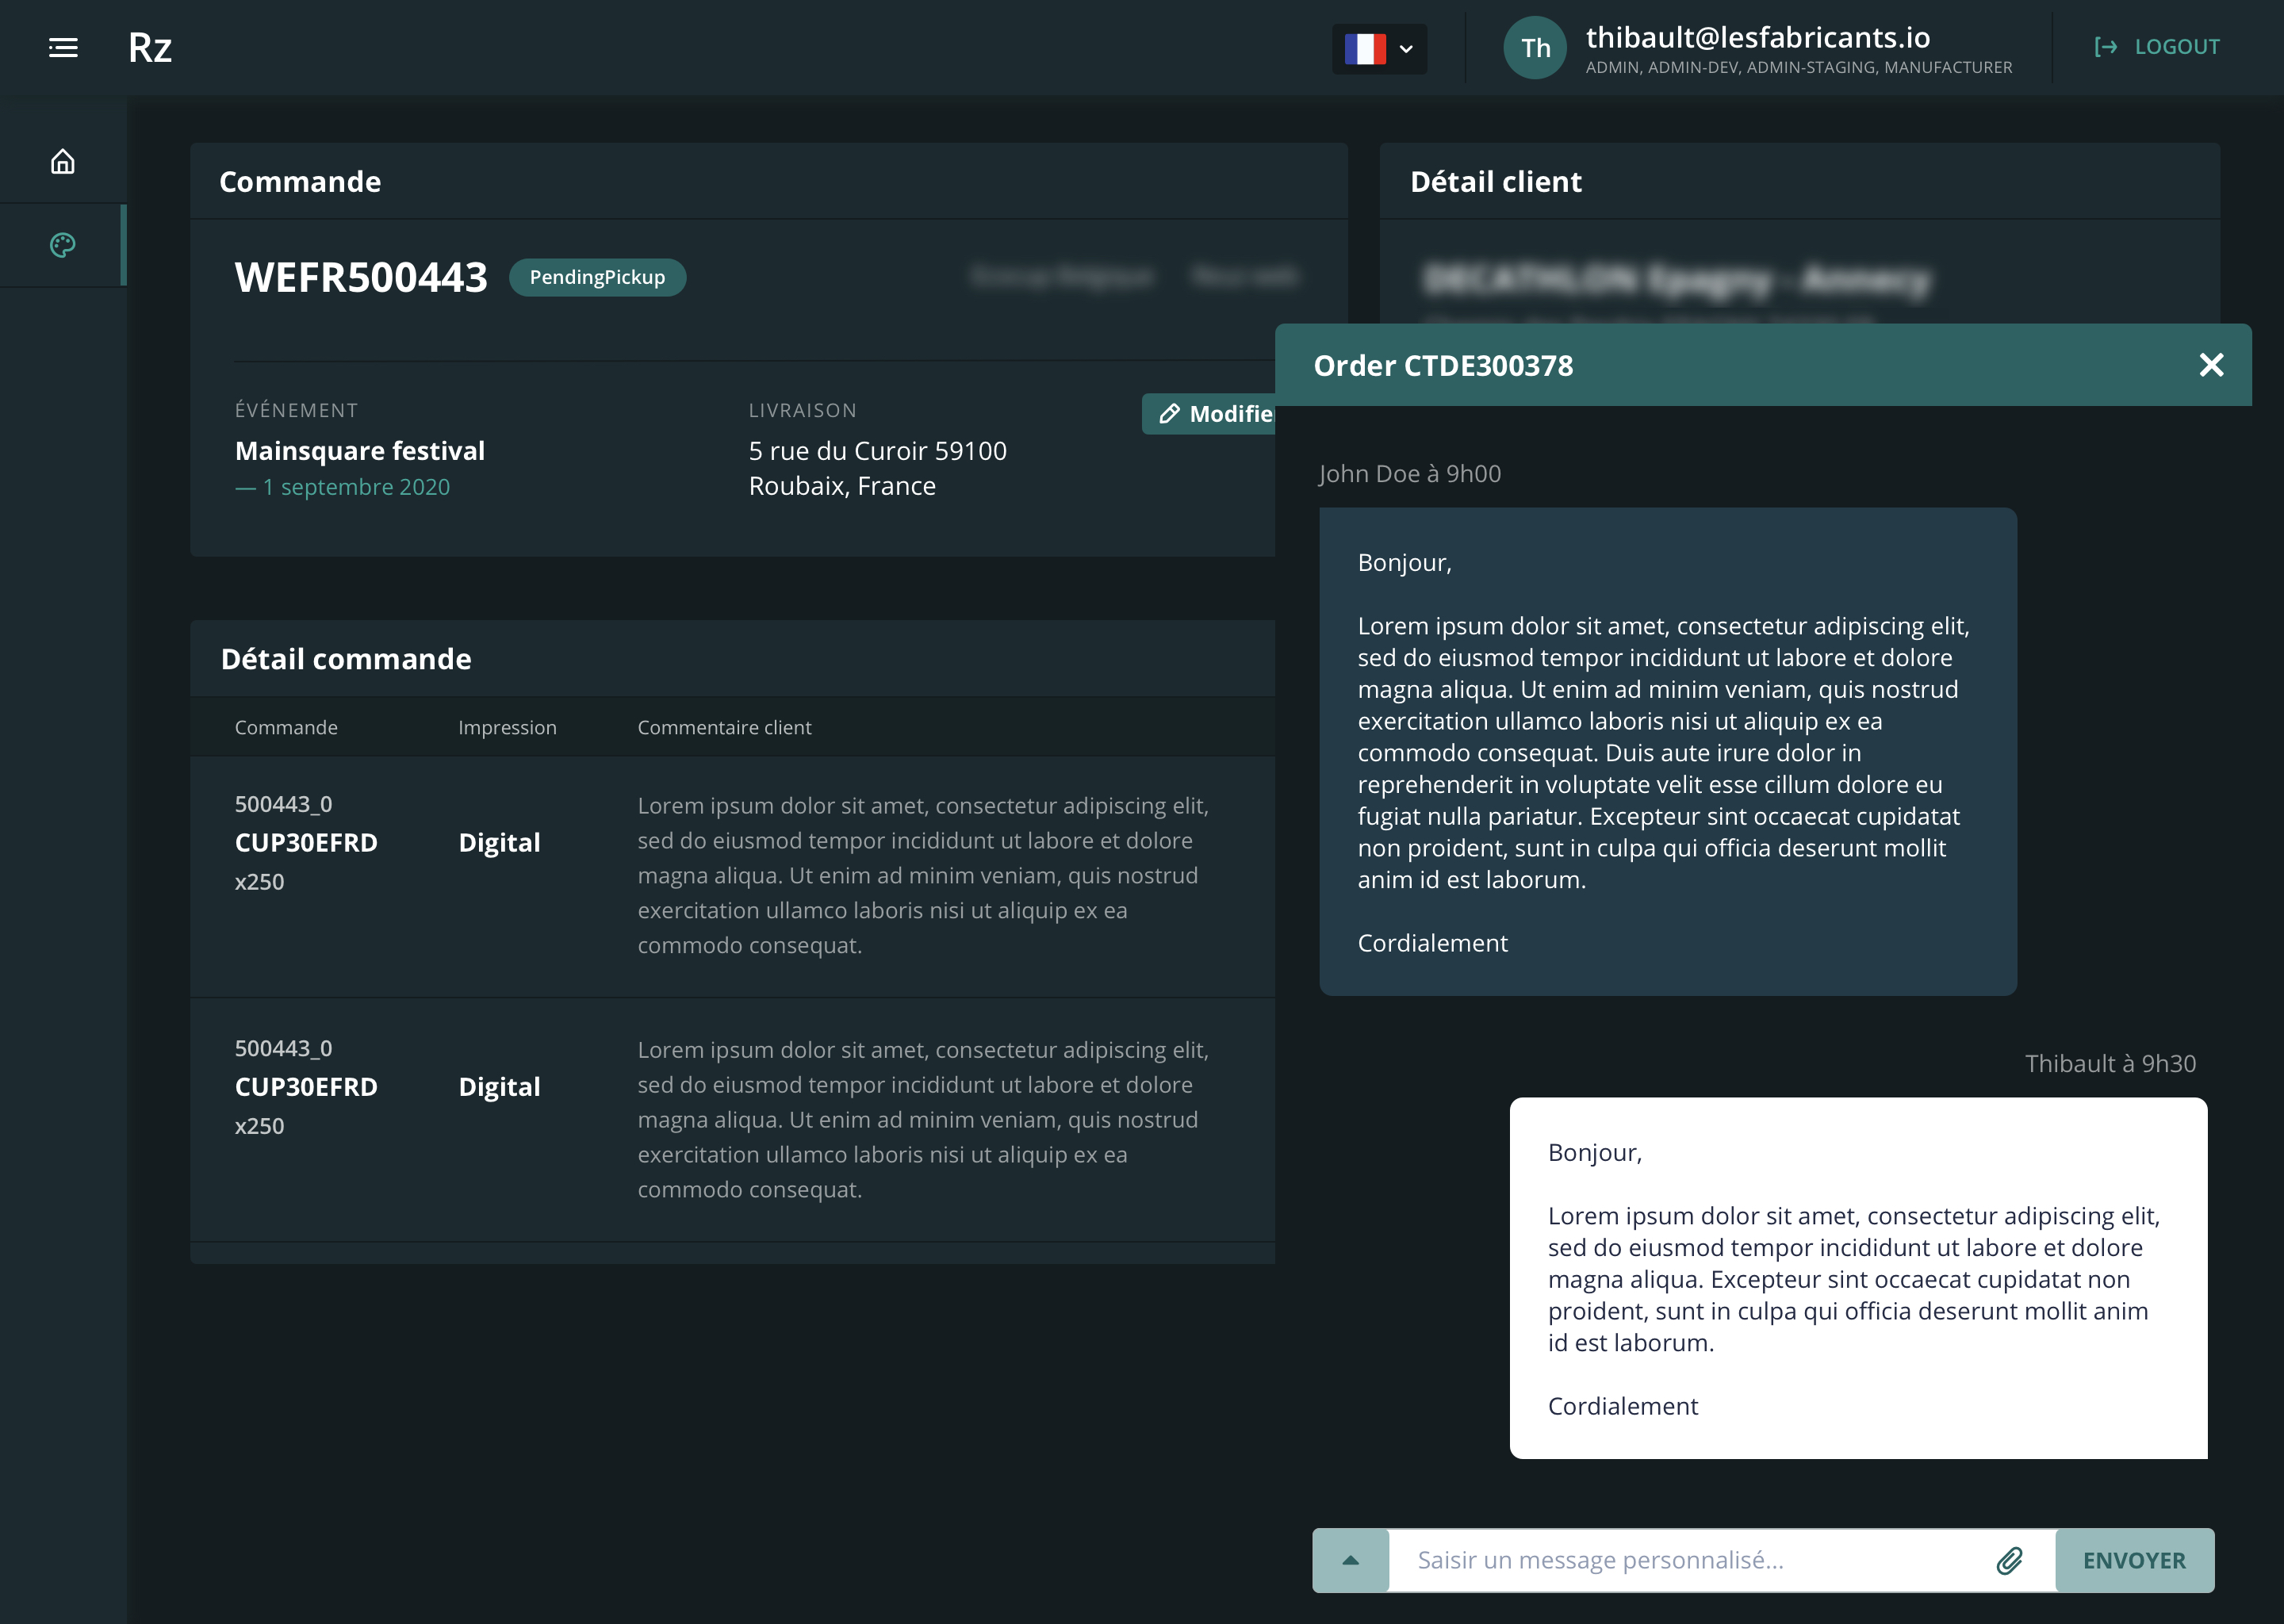Click the thibault@lesfabricants.io account name
Screen dimensions: 2284x1624
(1757, 37)
